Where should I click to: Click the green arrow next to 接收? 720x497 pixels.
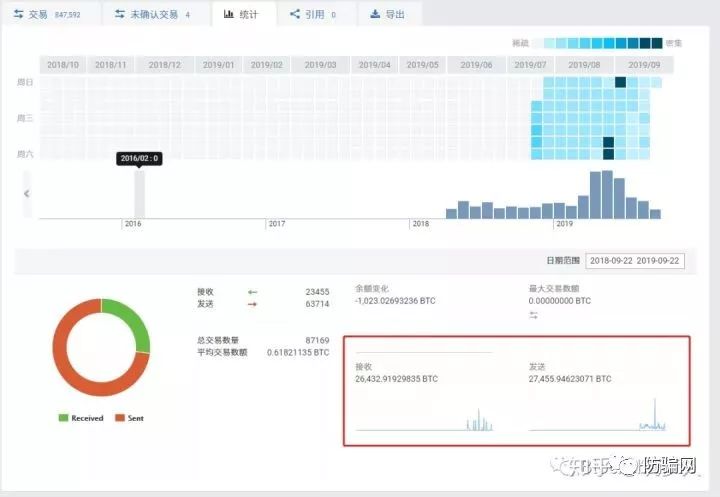tap(253, 292)
